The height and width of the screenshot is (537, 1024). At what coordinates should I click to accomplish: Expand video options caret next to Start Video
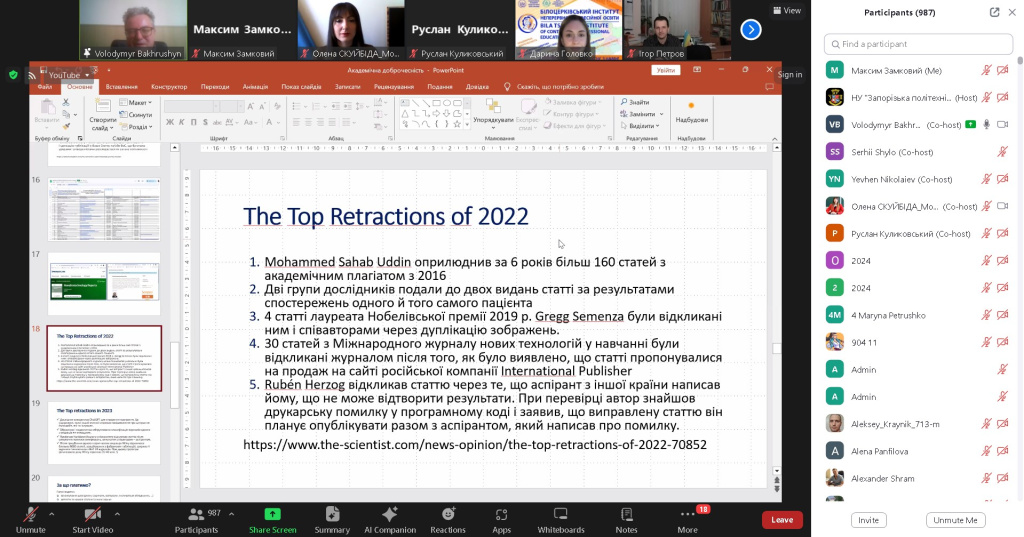(118, 514)
